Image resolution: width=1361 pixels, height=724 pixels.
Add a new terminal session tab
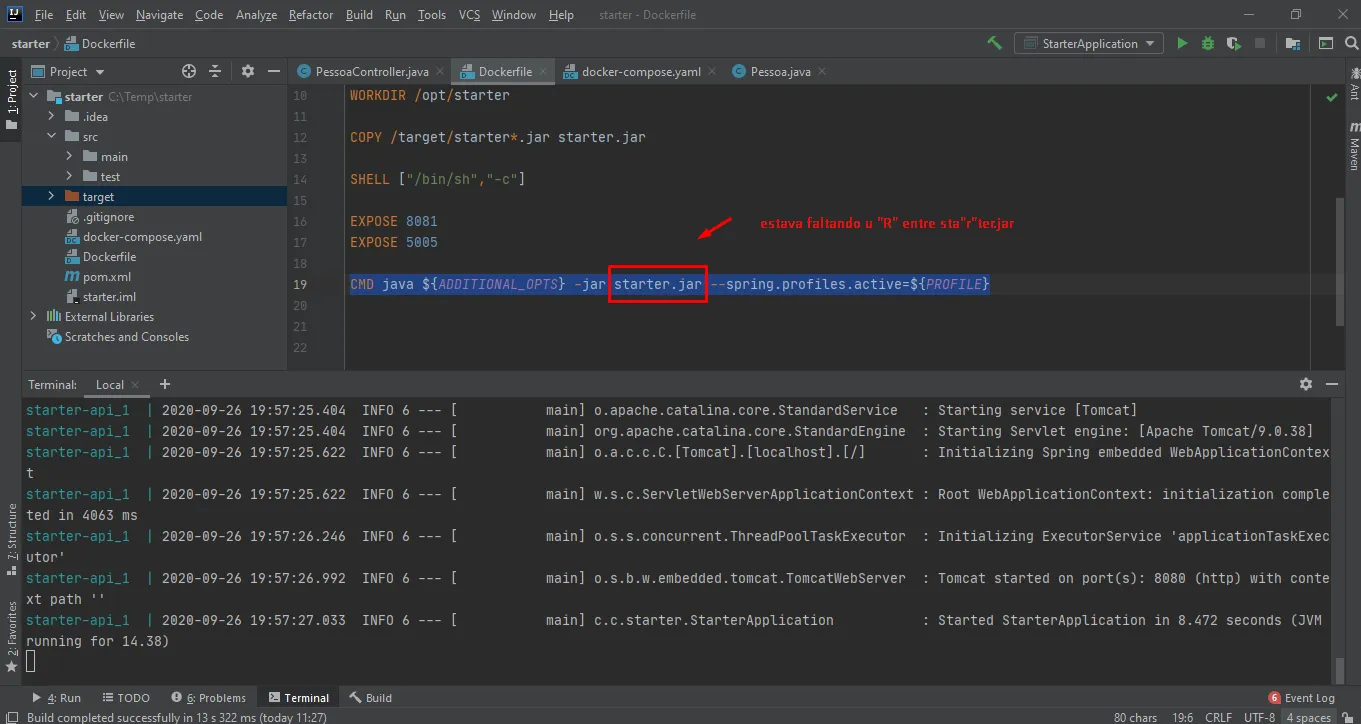pyautogui.click(x=165, y=384)
